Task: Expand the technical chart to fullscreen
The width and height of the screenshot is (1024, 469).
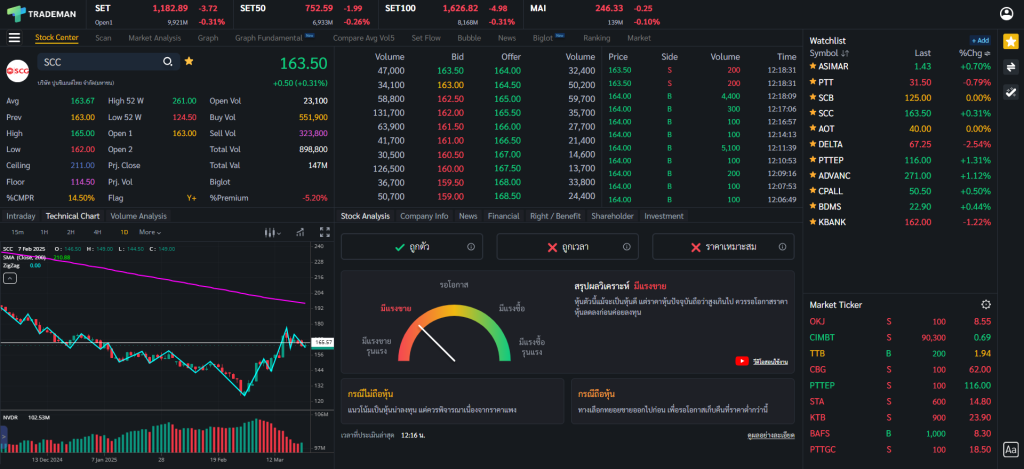Action: (326, 232)
